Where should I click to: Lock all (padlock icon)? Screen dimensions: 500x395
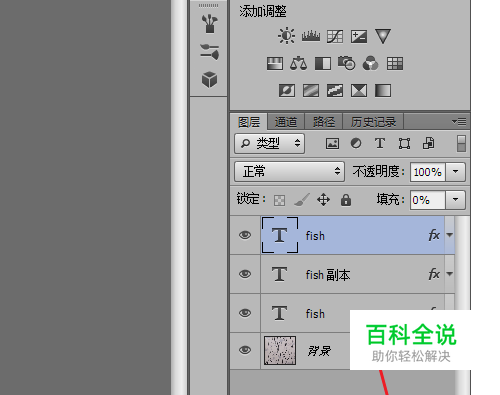[346, 200]
